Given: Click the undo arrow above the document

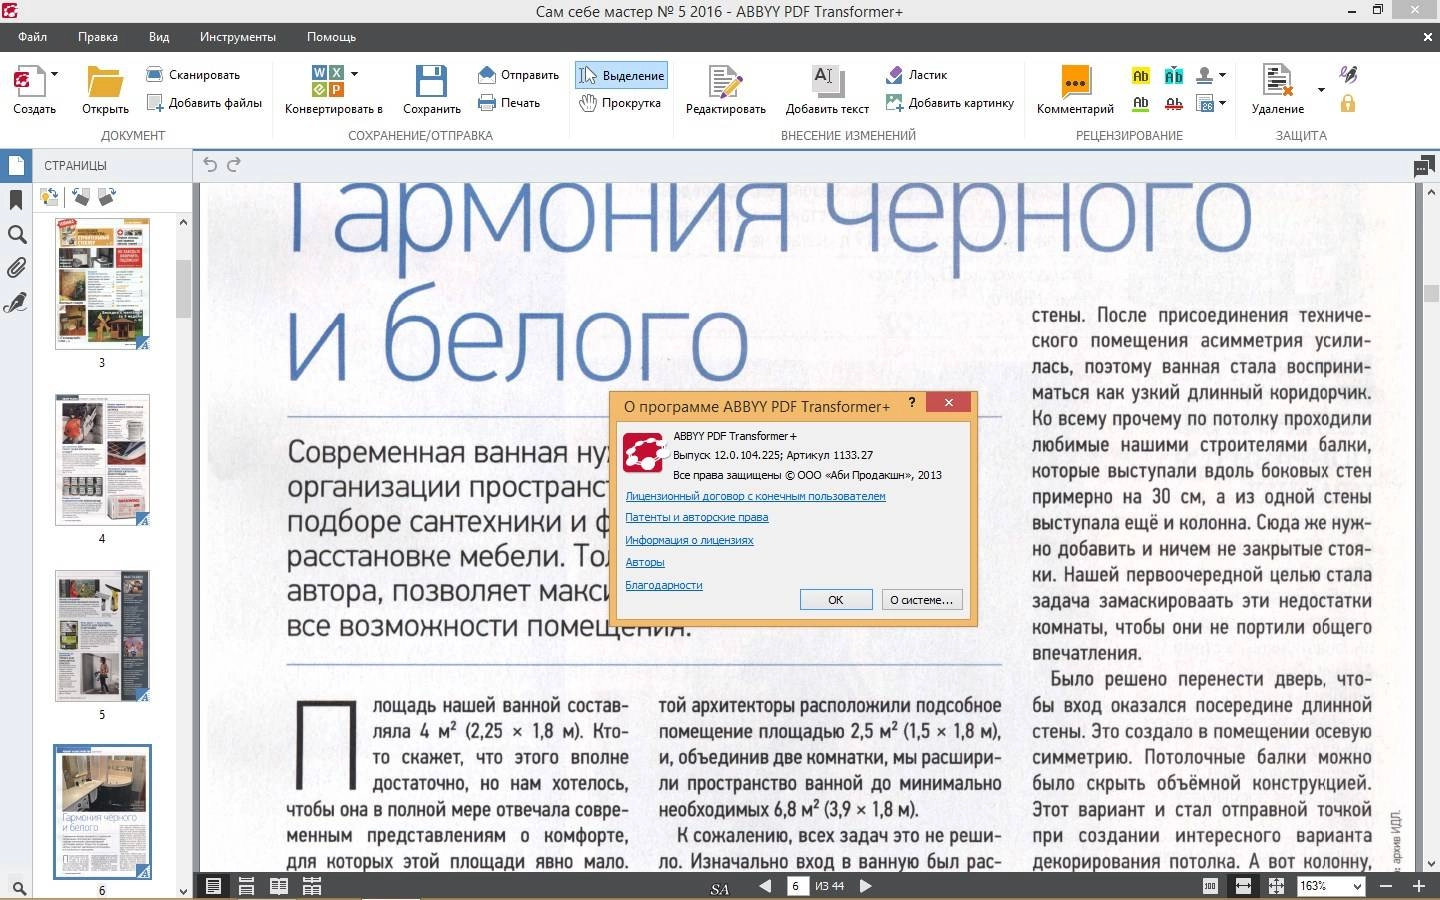Looking at the screenshot, I should pos(210,164).
